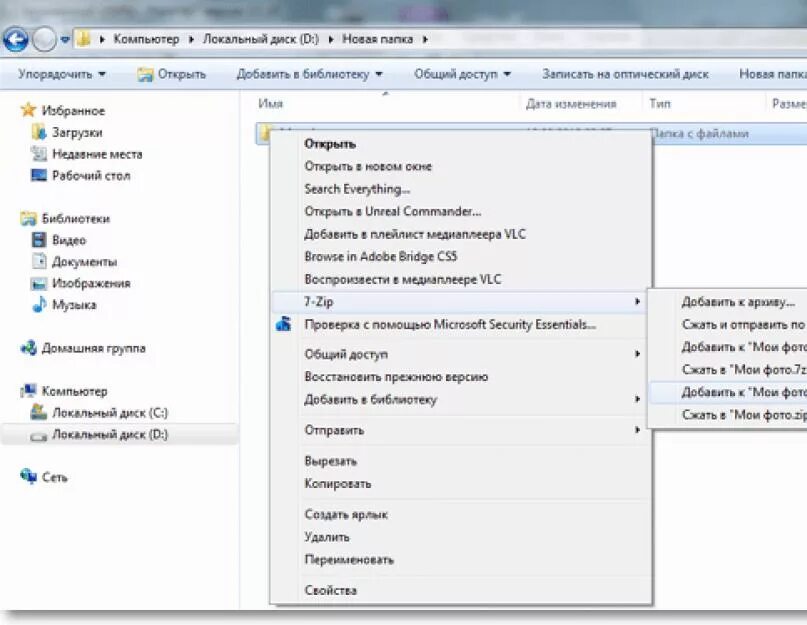Click the Локальный диск (C:) drive icon
Screen dimensions: 807x625
39,412
